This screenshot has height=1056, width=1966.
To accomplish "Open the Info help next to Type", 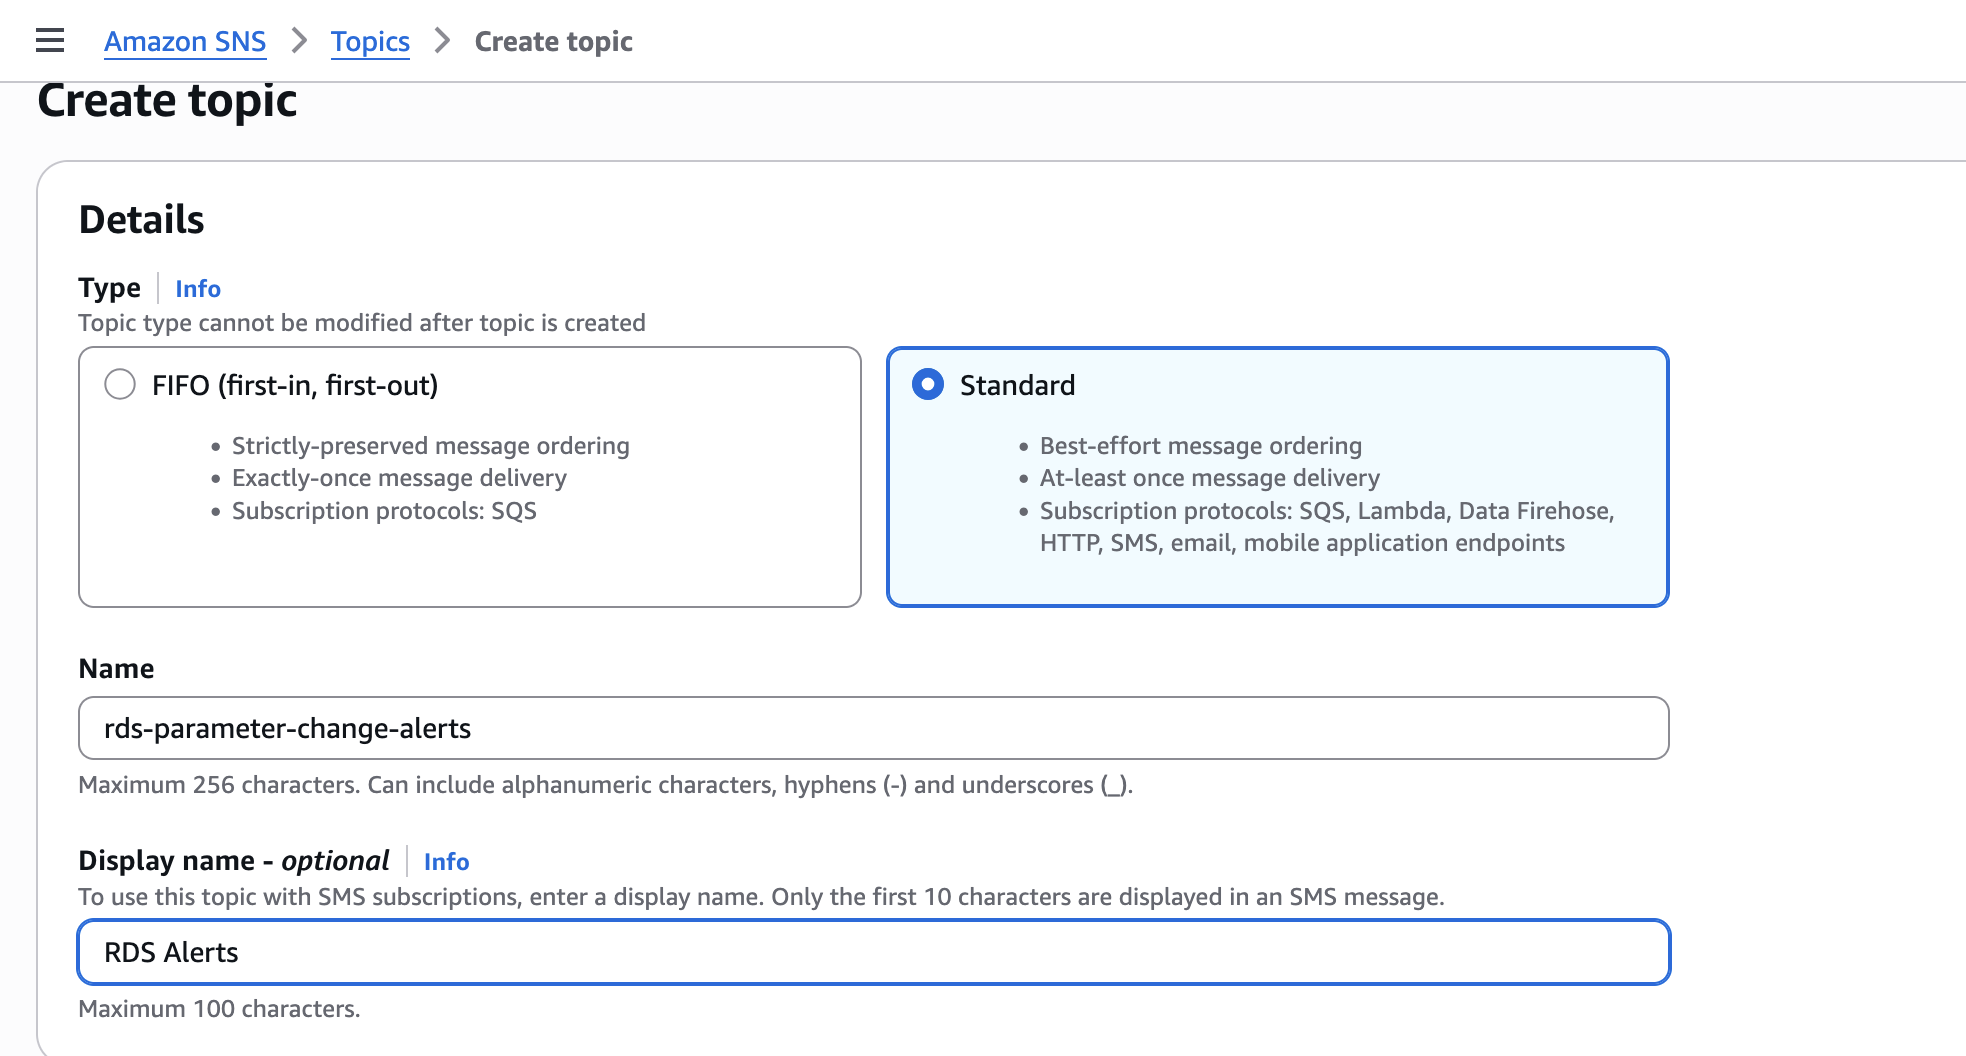I will [197, 288].
